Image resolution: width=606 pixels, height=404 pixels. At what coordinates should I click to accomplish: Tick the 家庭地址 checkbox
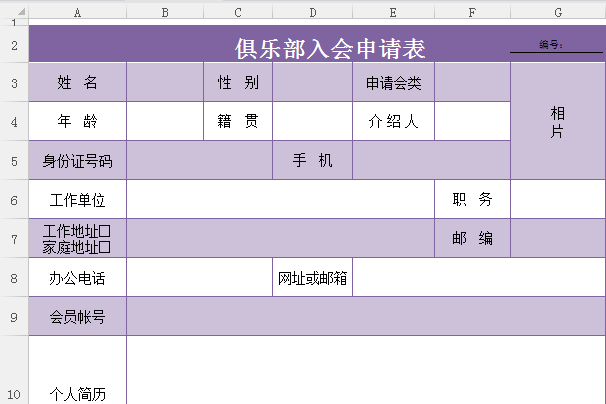pyautogui.click(x=104, y=247)
